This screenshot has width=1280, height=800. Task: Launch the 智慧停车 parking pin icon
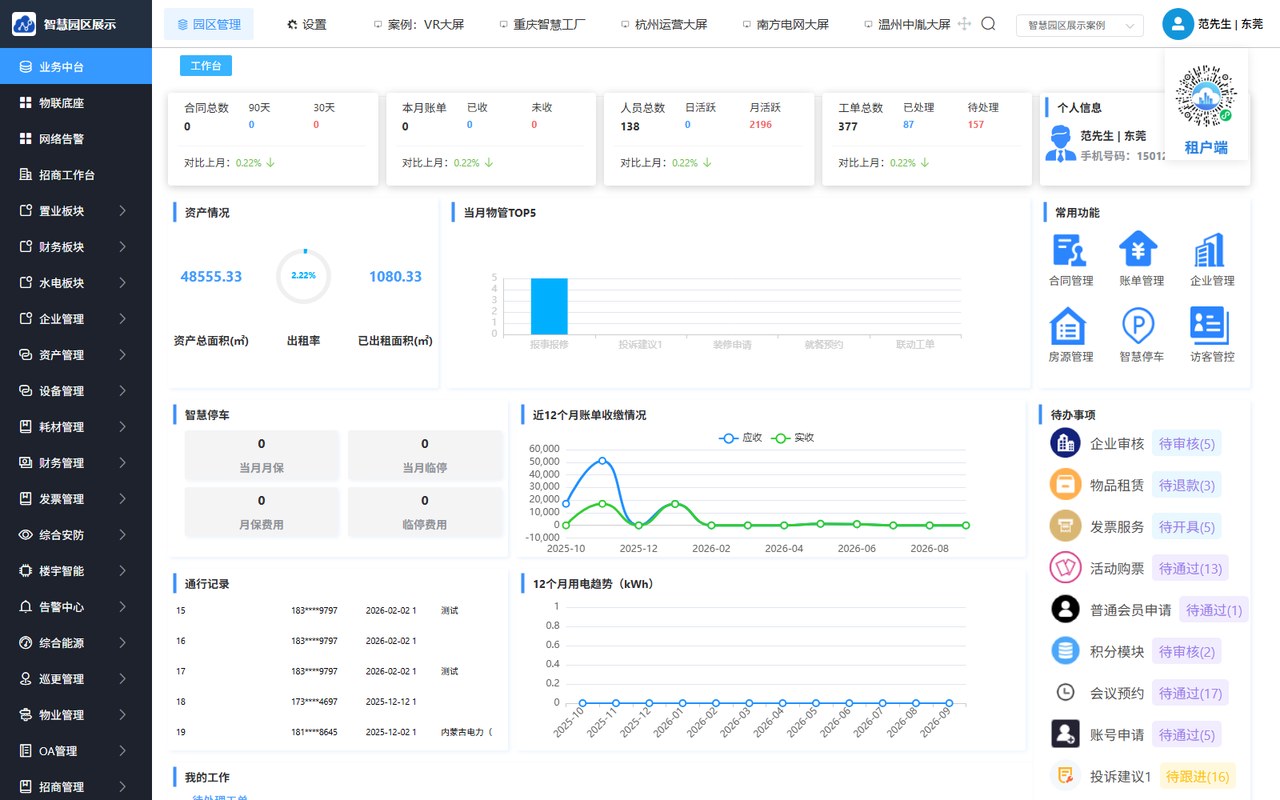point(1138,326)
